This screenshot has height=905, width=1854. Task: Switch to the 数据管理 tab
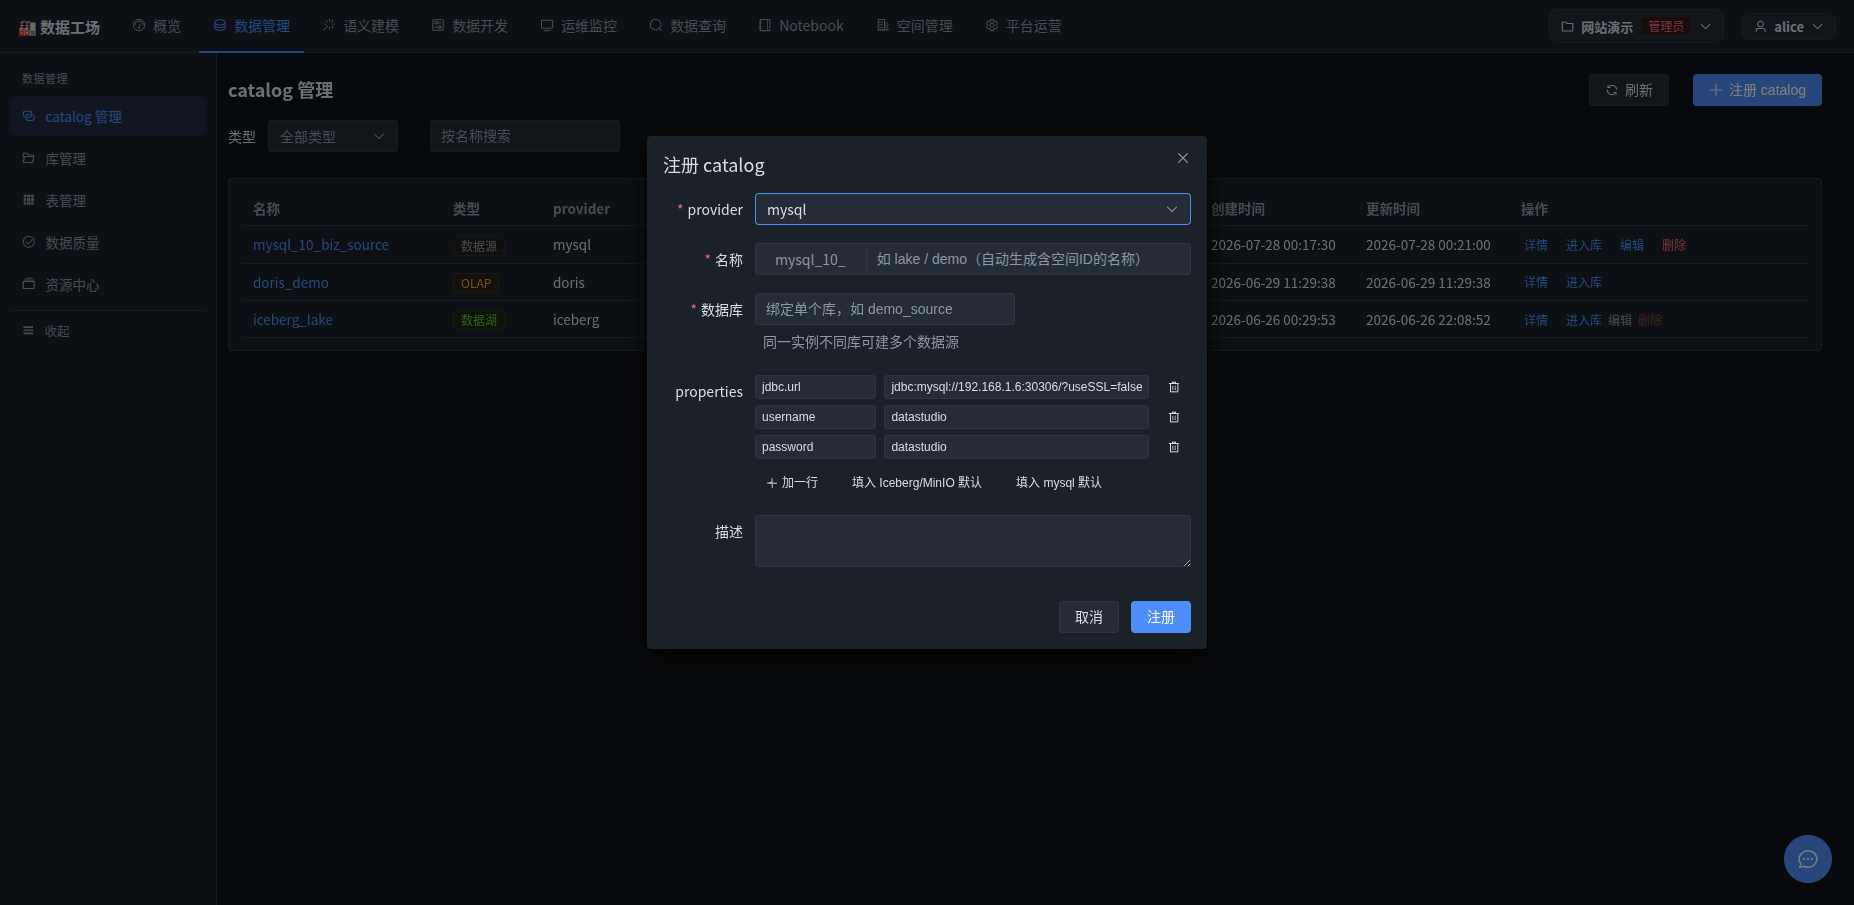(x=252, y=26)
